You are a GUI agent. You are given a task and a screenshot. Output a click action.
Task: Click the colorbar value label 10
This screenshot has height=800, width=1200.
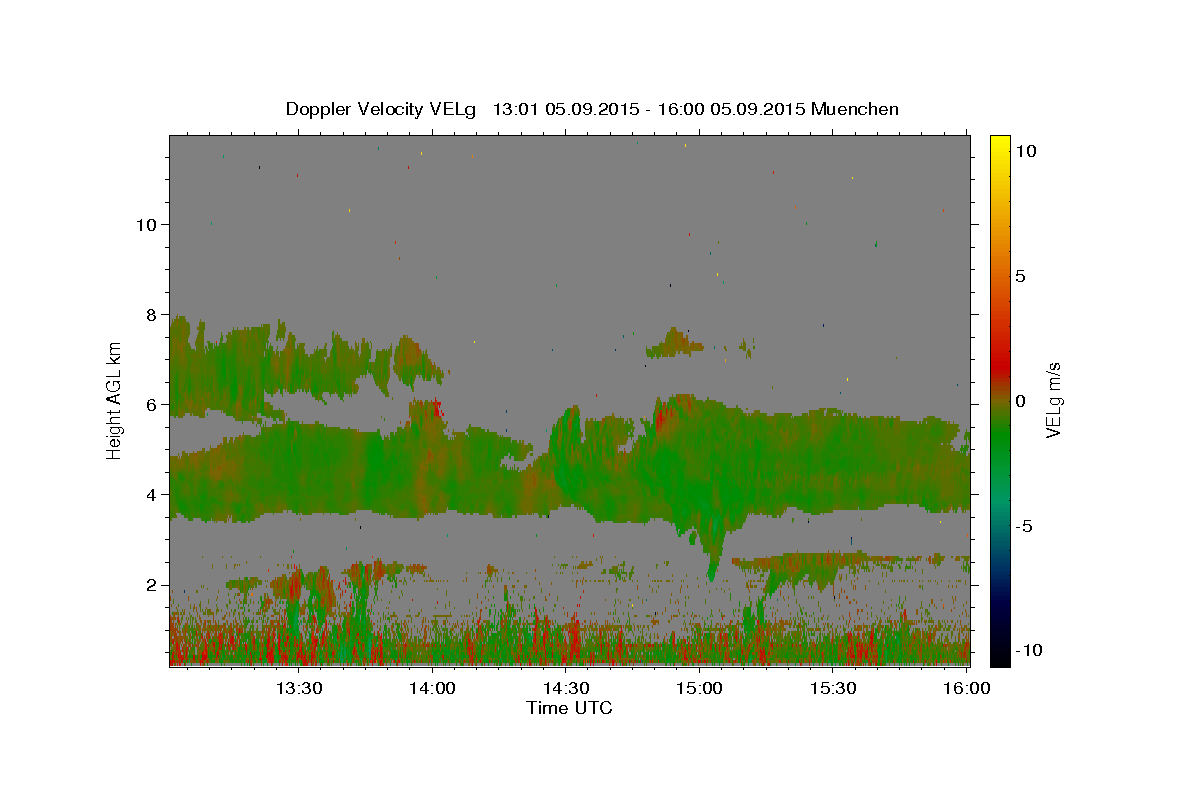(x=1025, y=150)
